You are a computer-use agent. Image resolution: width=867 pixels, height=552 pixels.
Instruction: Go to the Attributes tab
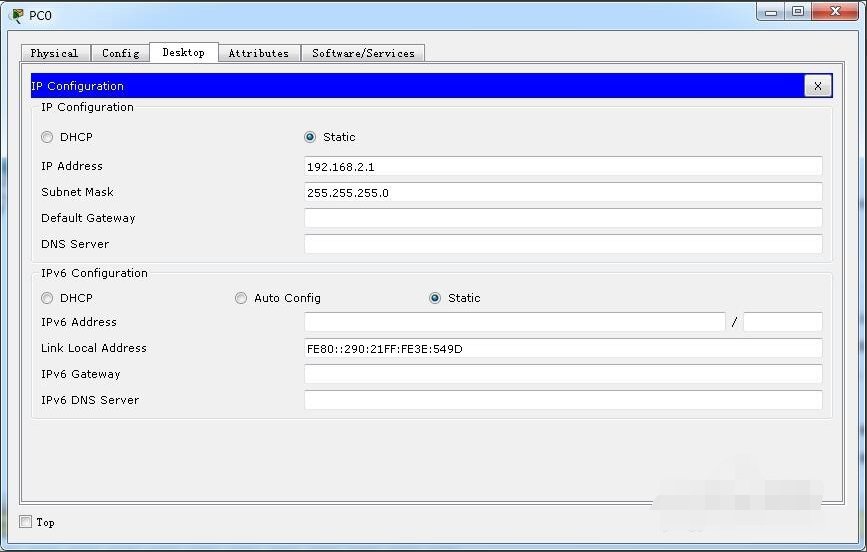258,53
